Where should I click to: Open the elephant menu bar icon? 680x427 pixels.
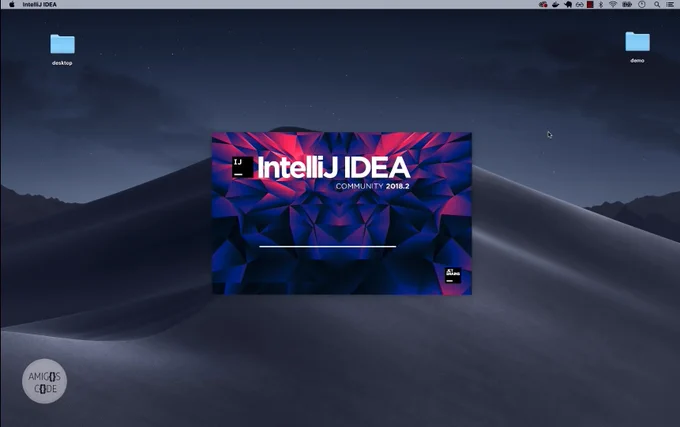tap(568, 4)
